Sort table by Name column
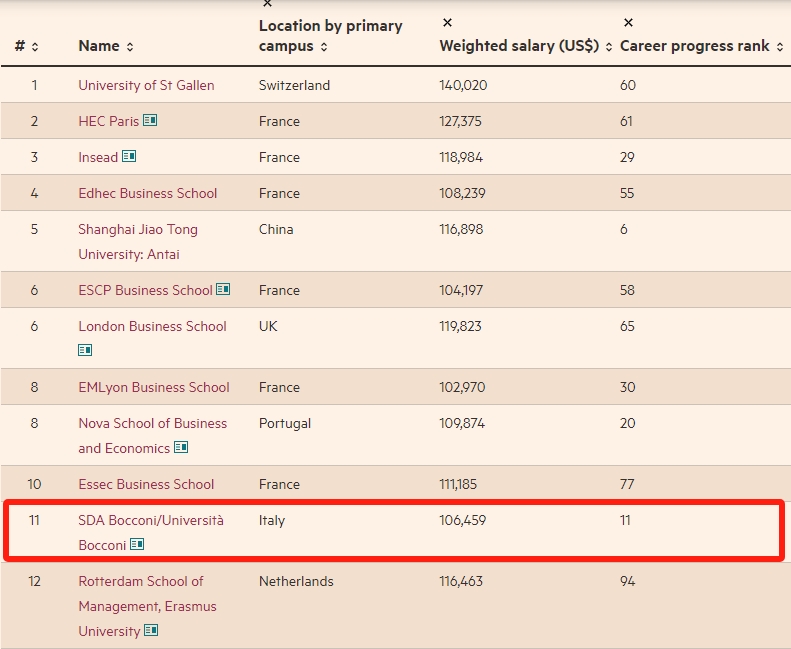This screenshot has height=649, width=791. (130, 47)
